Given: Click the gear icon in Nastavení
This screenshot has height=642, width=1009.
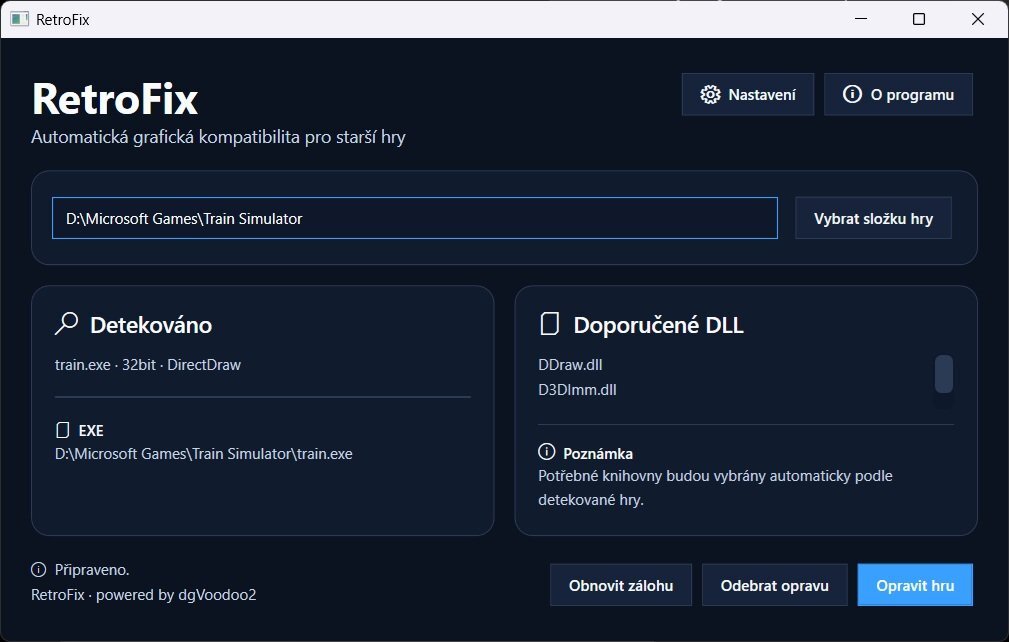Looking at the screenshot, I should tap(710, 95).
